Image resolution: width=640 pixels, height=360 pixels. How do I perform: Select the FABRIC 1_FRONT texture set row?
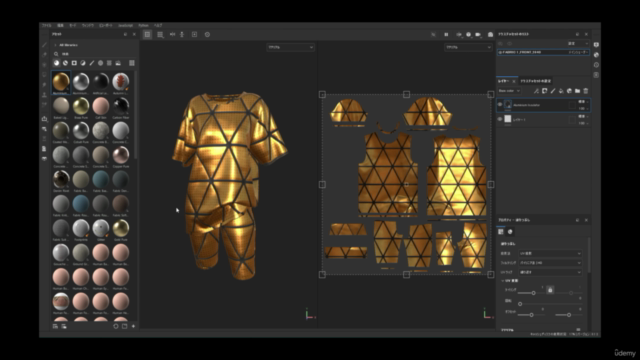tap(543, 52)
